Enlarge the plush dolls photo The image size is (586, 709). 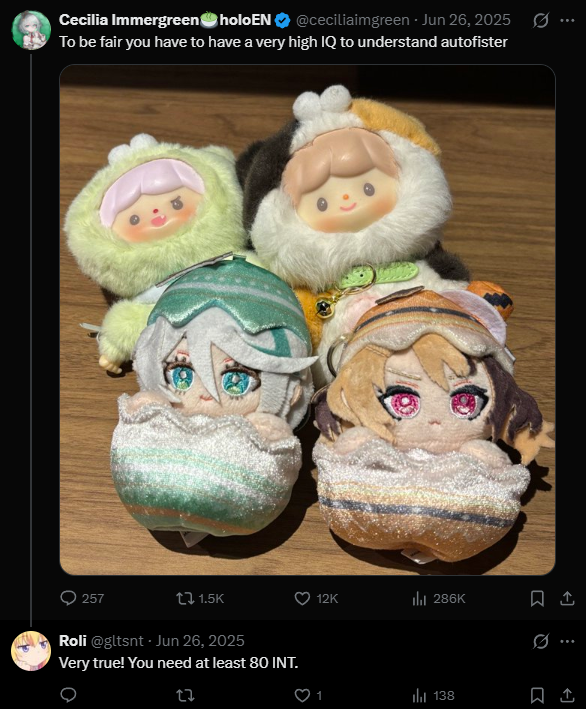point(307,320)
